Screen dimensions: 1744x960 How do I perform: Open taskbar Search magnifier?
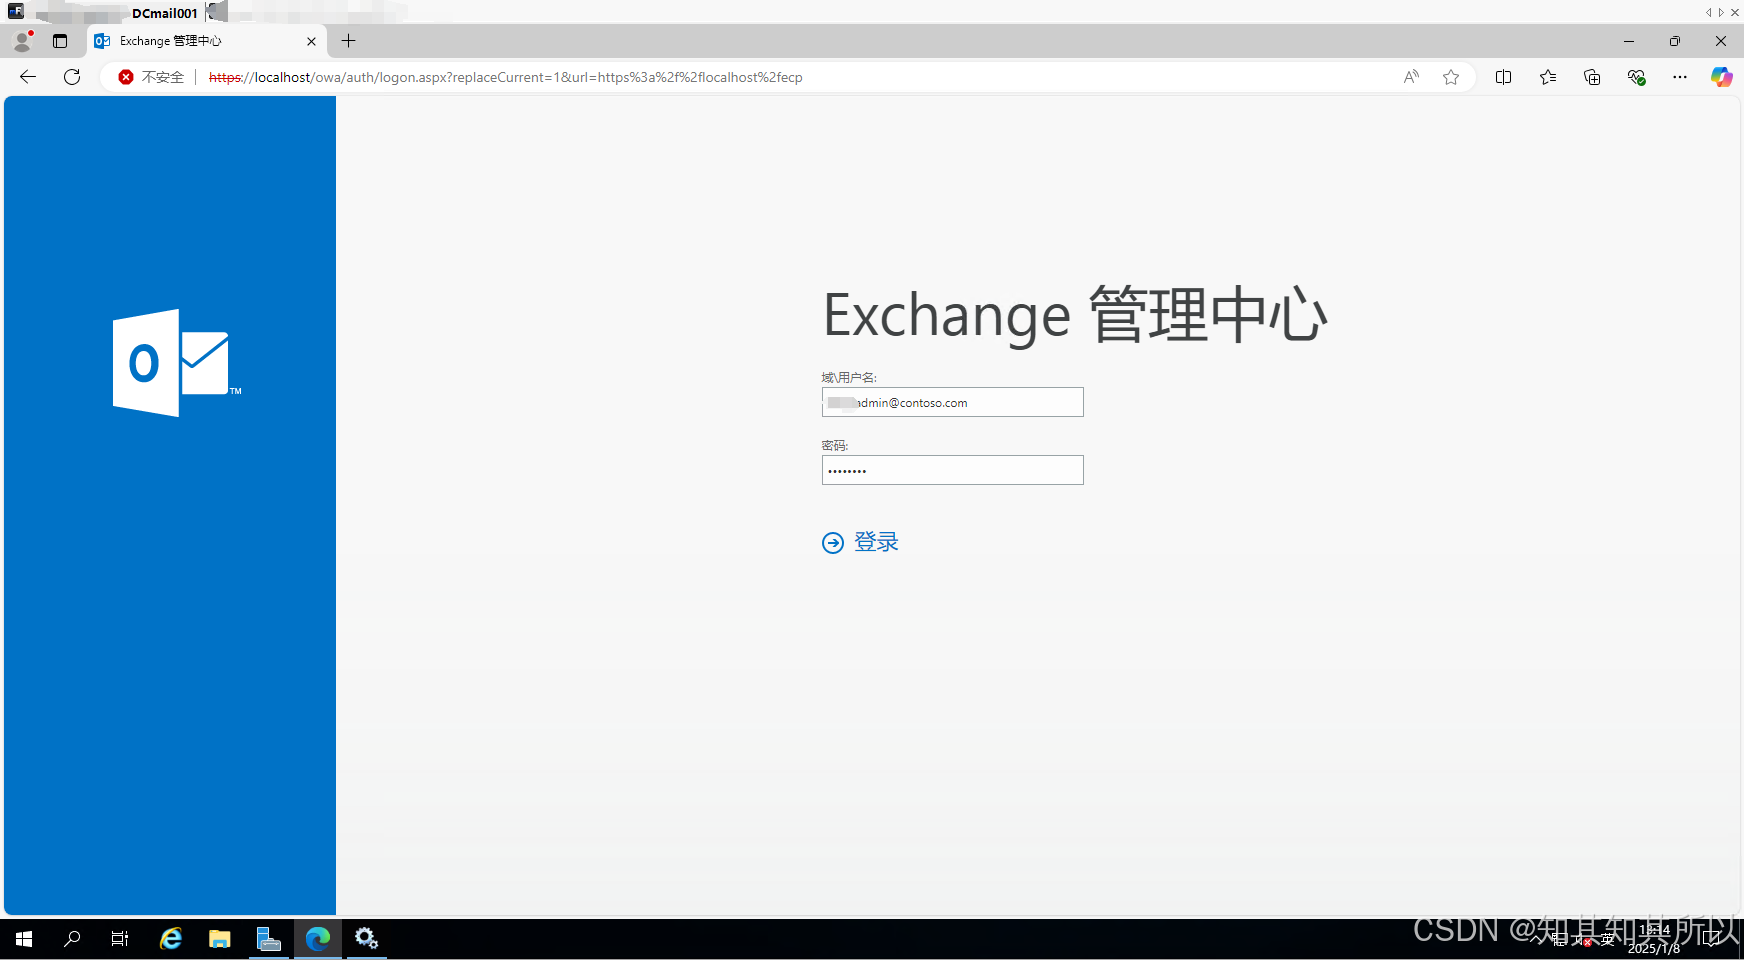[72, 939]
